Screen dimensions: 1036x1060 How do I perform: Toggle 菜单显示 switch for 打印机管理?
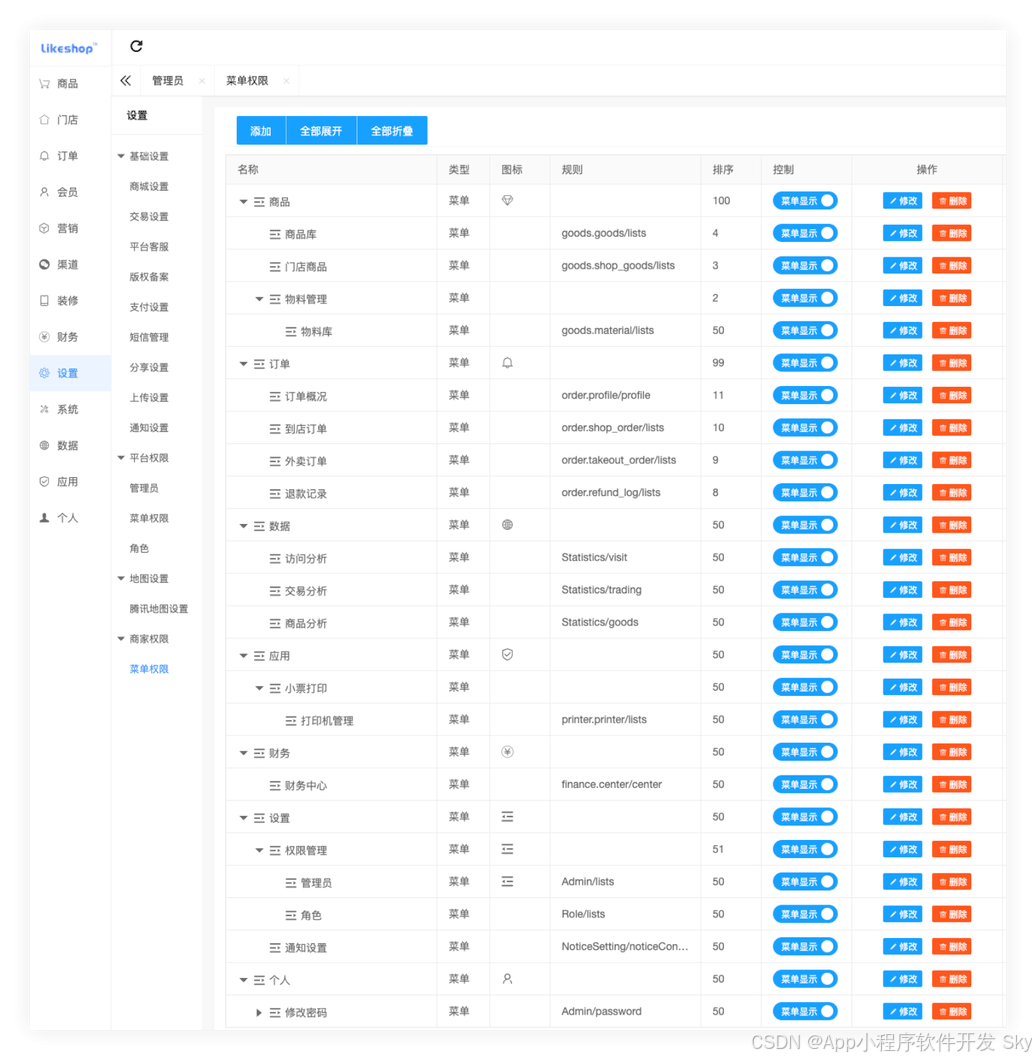pyautogui.click(x=805, y=720)
